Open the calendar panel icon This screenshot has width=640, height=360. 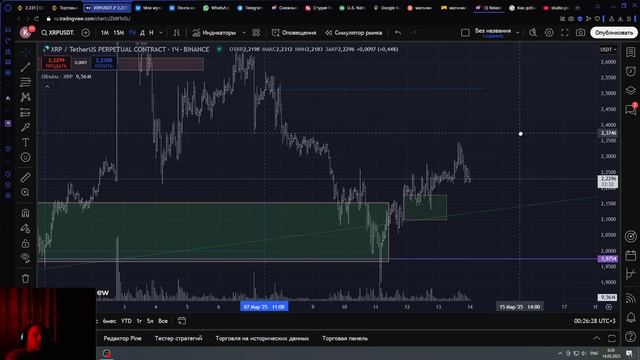pyautogui.click(x=631, y=256)
